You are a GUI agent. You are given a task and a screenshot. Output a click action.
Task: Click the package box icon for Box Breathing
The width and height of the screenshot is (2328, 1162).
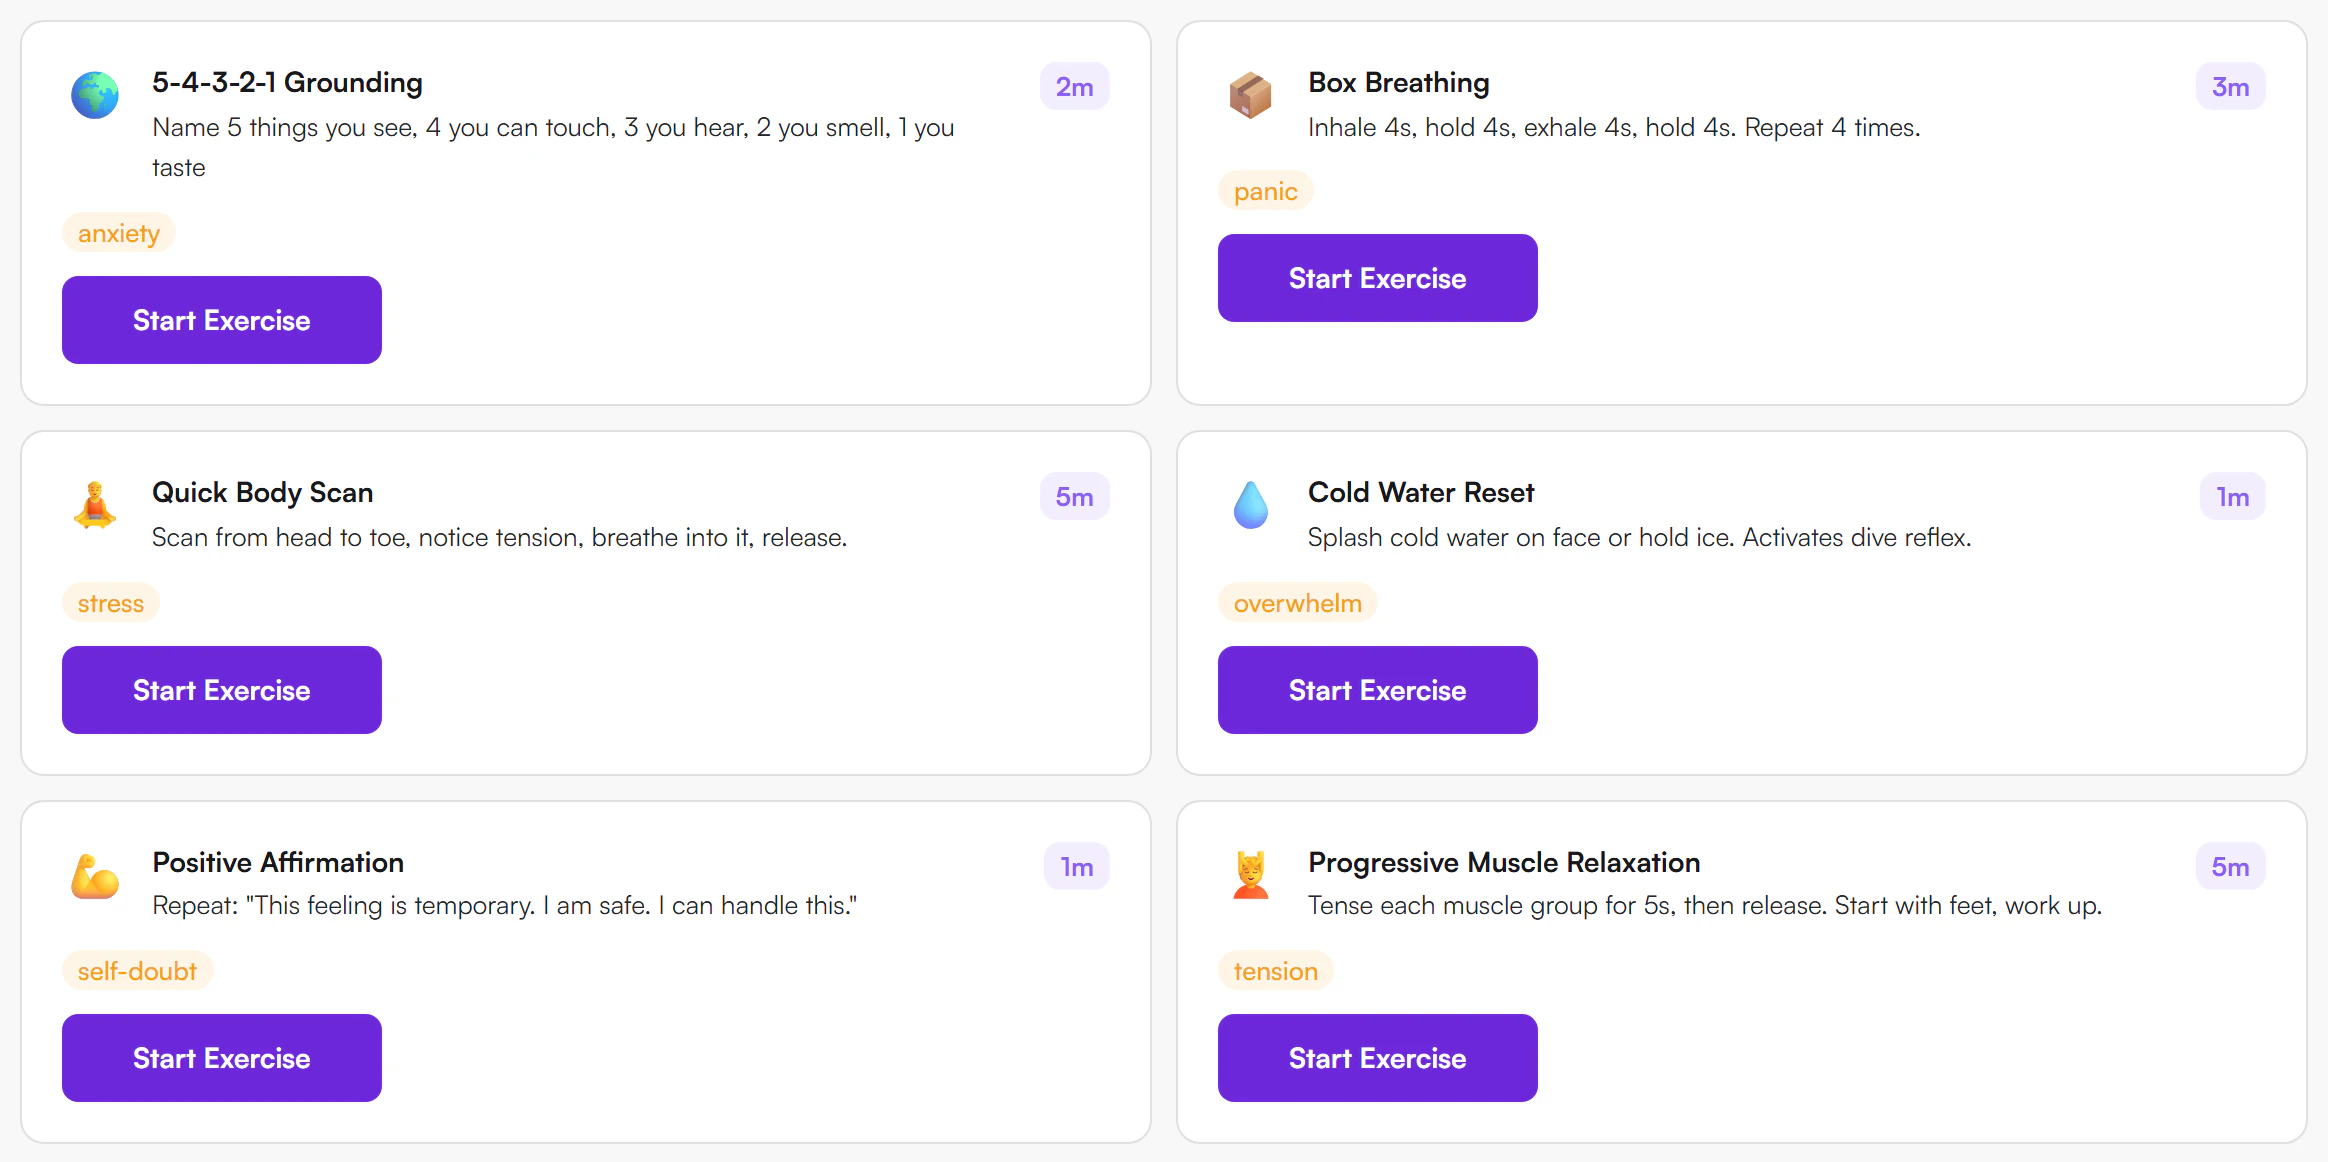tap(1250, 95)
